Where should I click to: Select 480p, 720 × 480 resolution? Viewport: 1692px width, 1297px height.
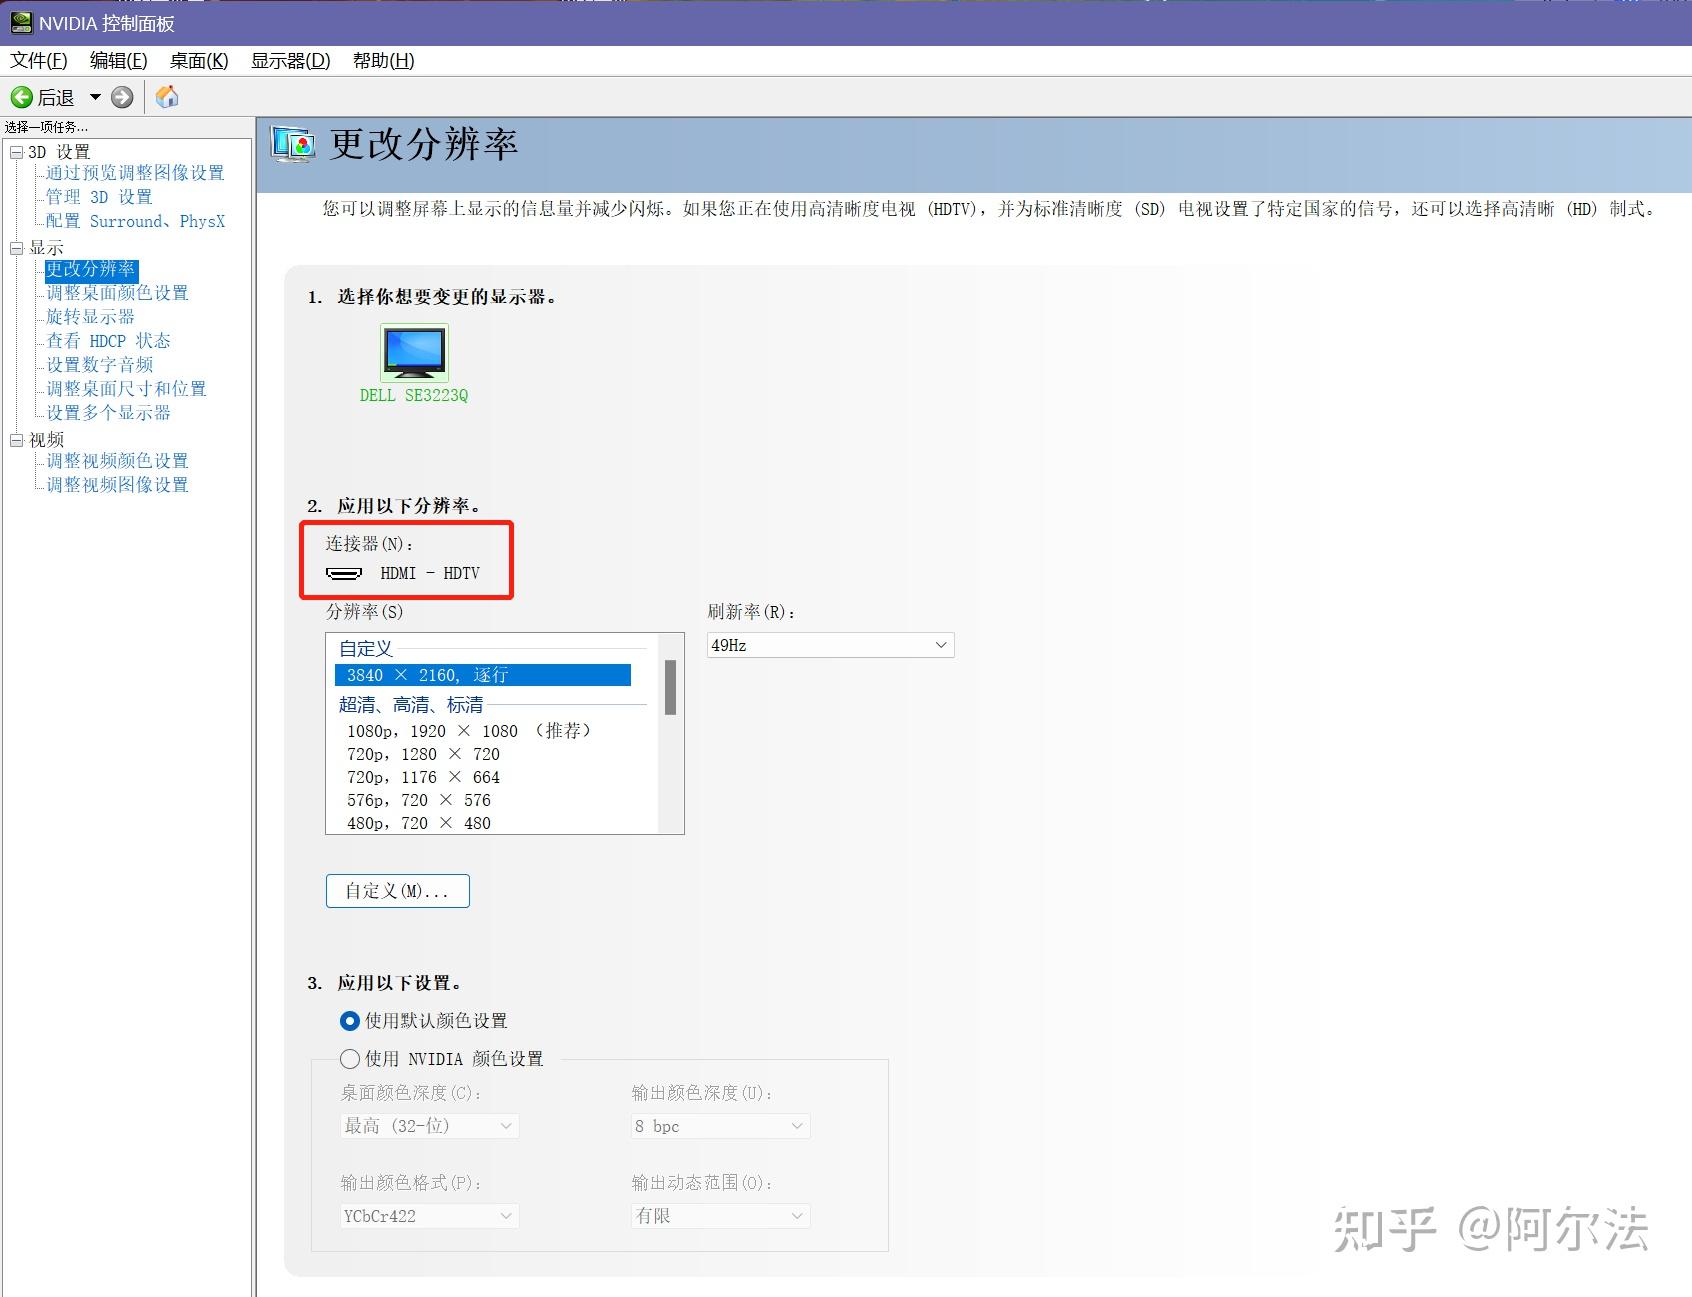point(419,823)
